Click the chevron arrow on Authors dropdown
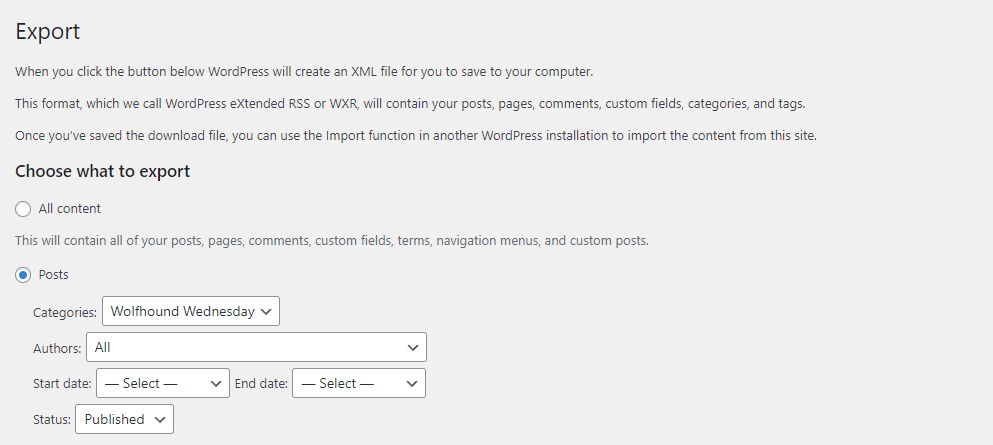The image size is (993, 445). pos(413,347)
